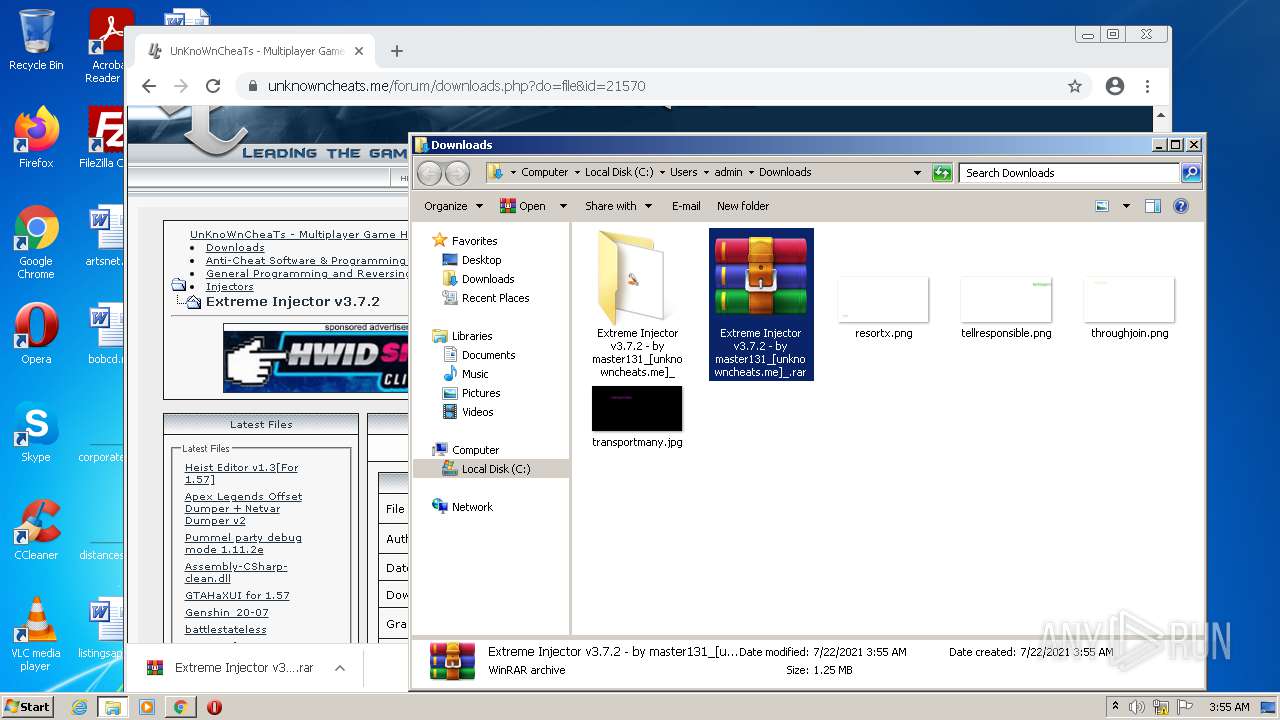The height and width of the screenshot is (720, 1280).
Task: Toggle the preview pane icon in Explorer
Action: (1153, 206)
